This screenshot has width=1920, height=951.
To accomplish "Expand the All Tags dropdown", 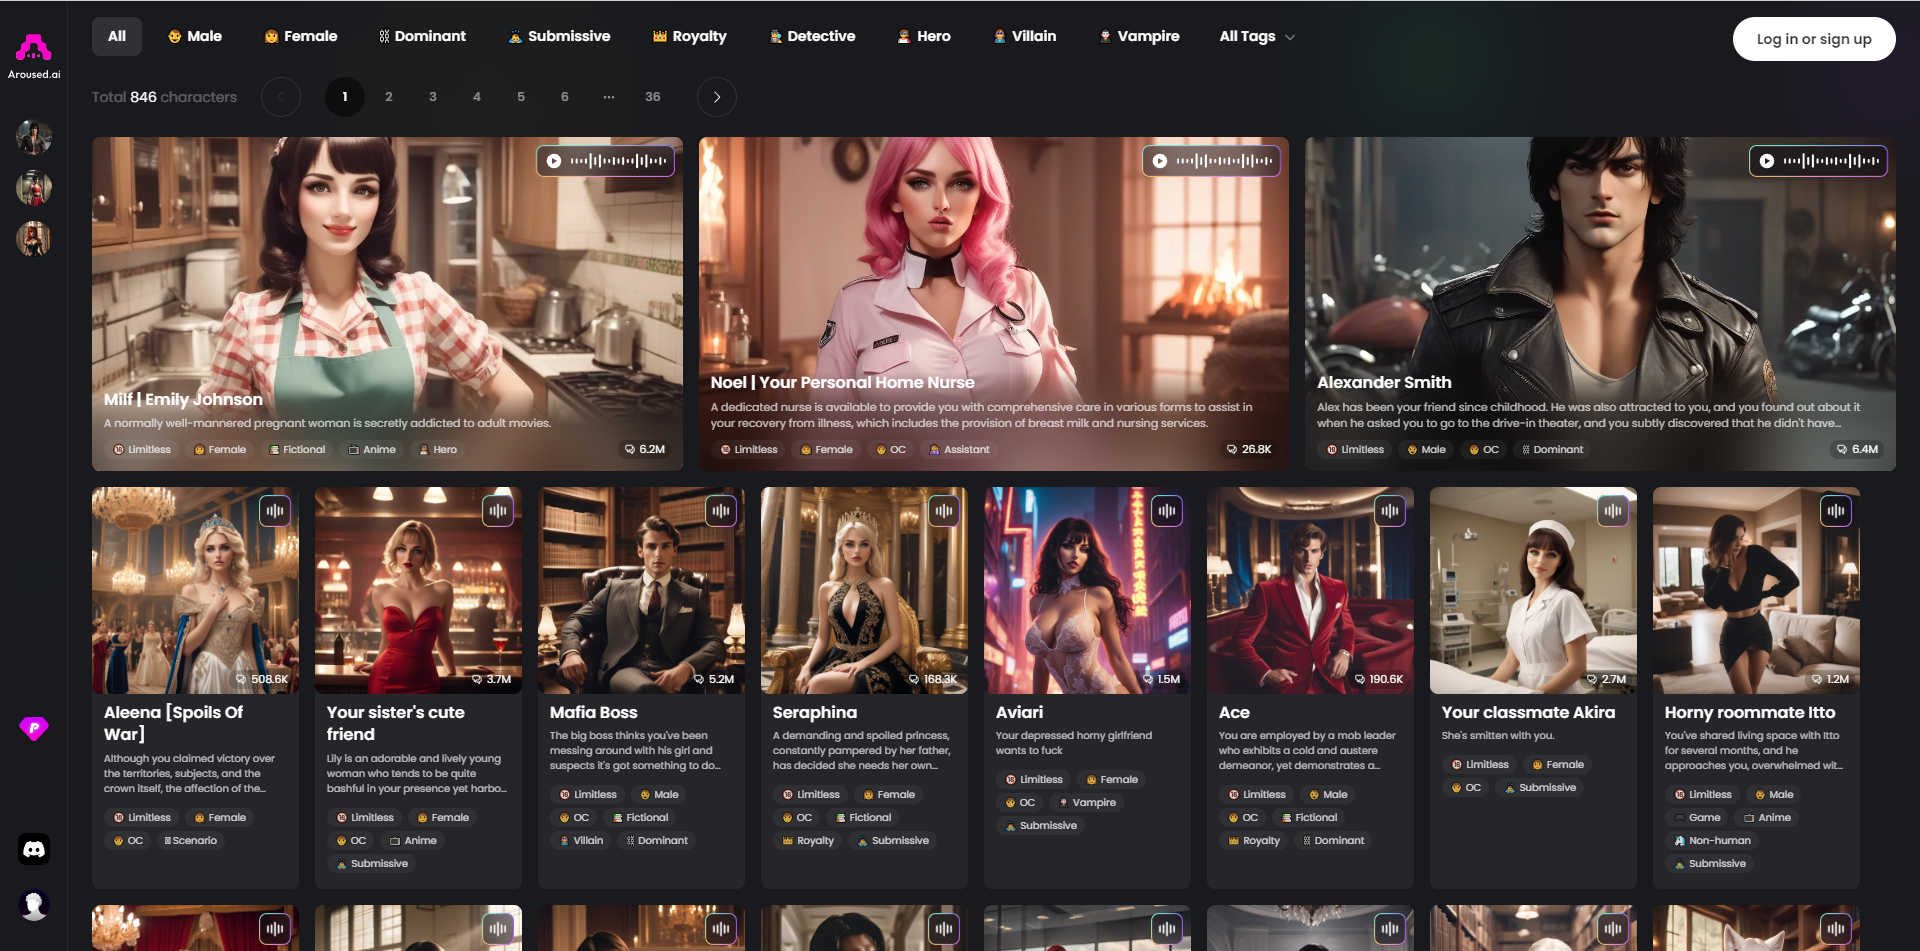I will tap(1256, 37).
